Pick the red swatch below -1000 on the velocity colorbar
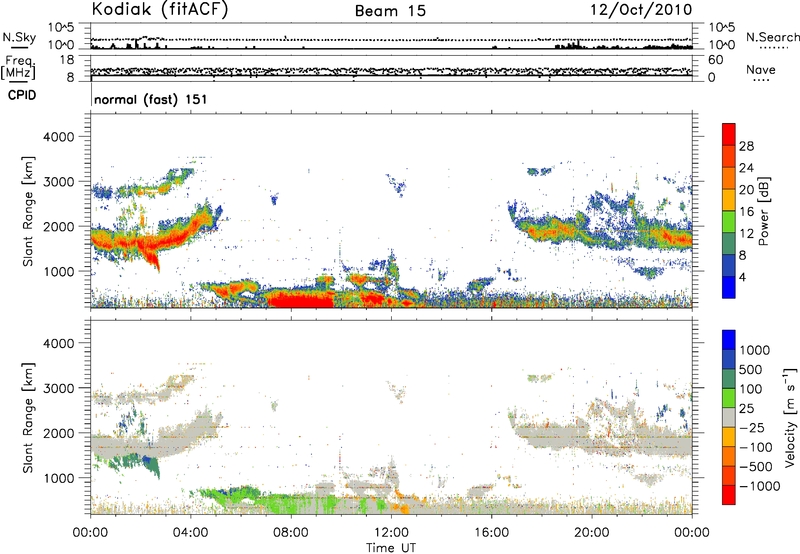This screenshot has width=800, height=554. click(x=729, y=495)
